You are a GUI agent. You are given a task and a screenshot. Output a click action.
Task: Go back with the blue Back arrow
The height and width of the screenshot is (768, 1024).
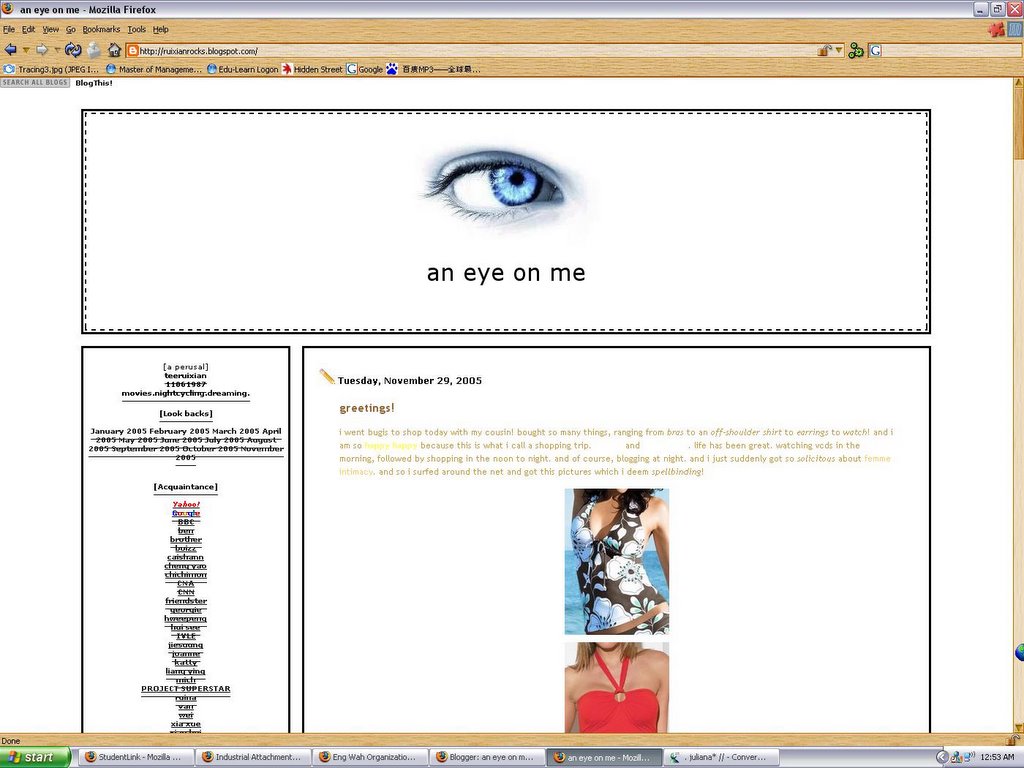coord(10,50)
